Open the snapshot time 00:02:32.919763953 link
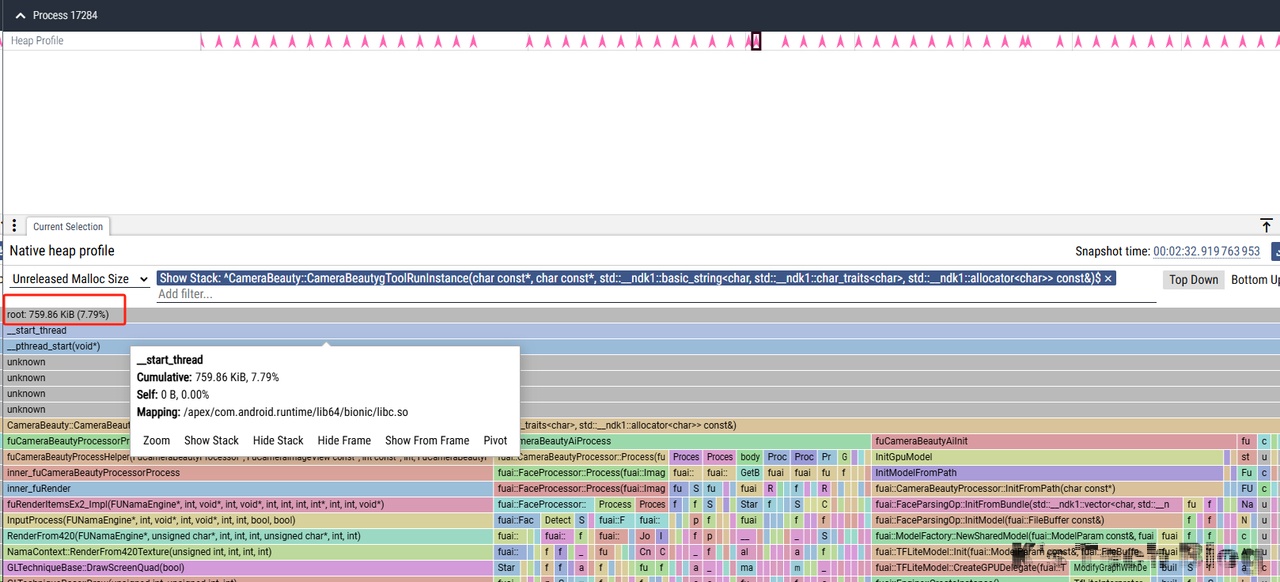This screenshot has width=1280, height=582. coord(1206,252)
